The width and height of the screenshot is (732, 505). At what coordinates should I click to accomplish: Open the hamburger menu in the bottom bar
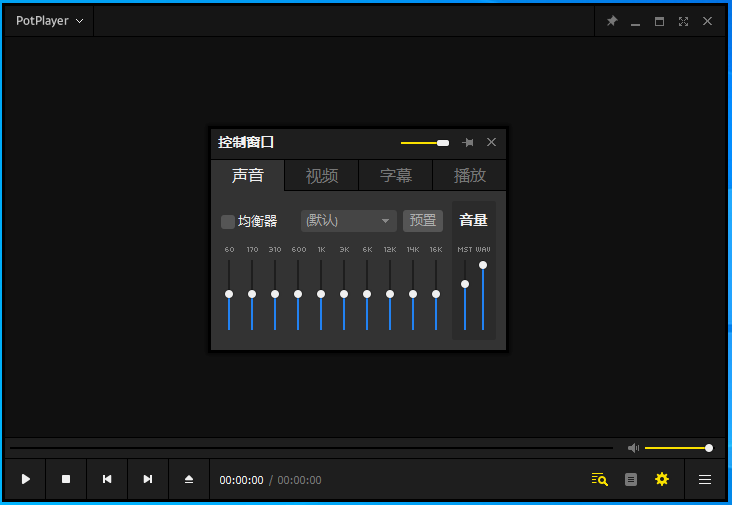[x=705, y=479]
